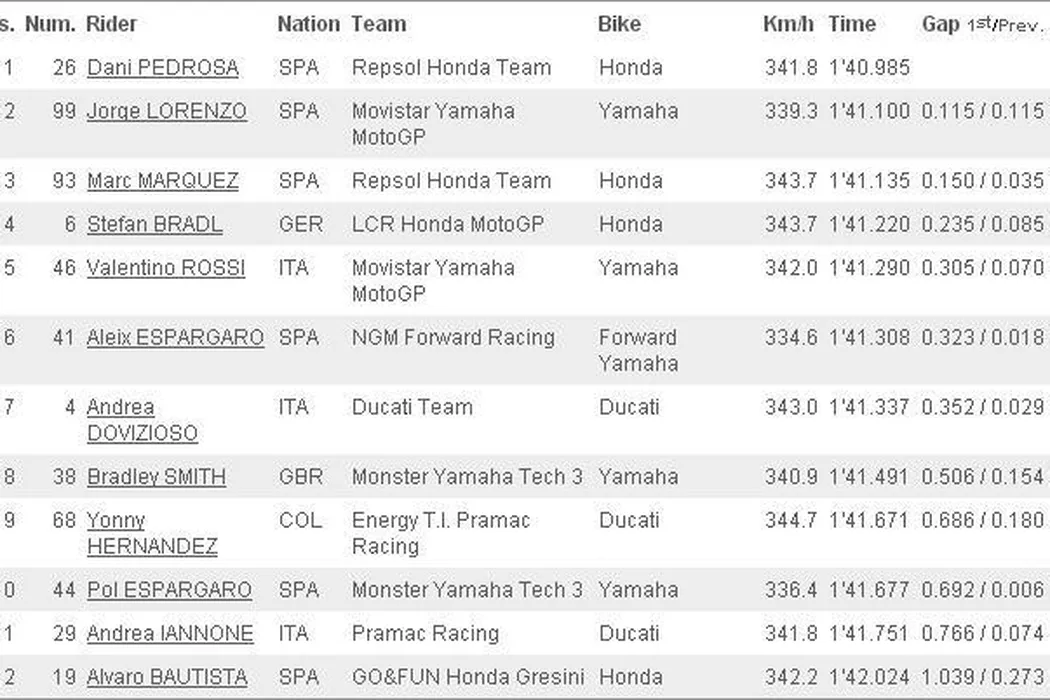Image resolution: width=1050 pixels, height=700 pixels.
Task: Select Alvaro BAUTISTA rider link
Action: 166,677
